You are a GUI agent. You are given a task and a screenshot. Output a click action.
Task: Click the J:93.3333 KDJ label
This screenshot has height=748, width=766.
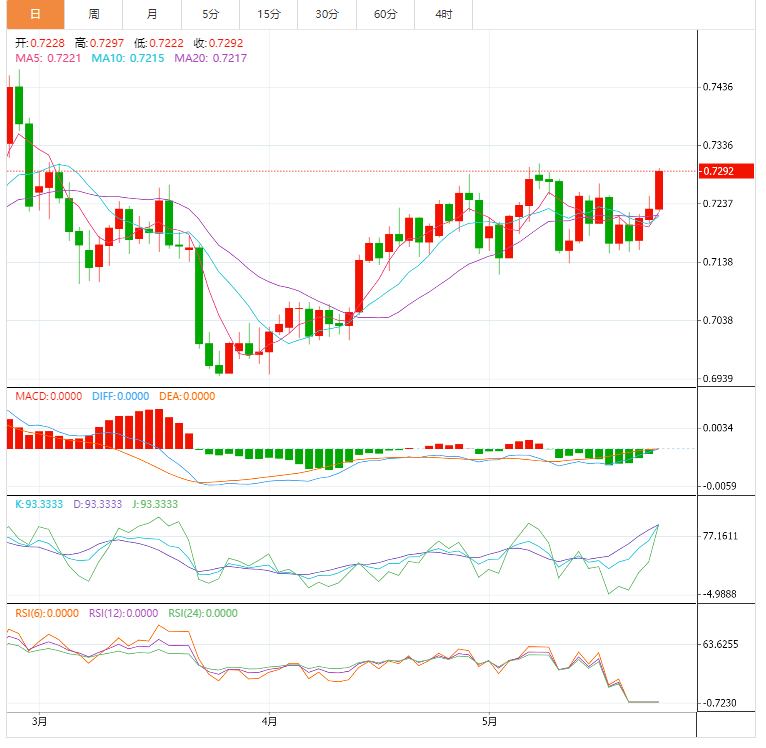click(155, 504)
